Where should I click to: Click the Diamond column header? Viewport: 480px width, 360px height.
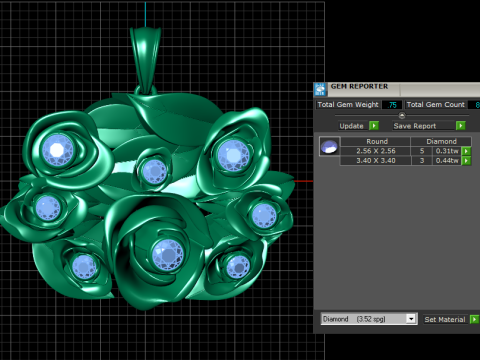[441, 141]
